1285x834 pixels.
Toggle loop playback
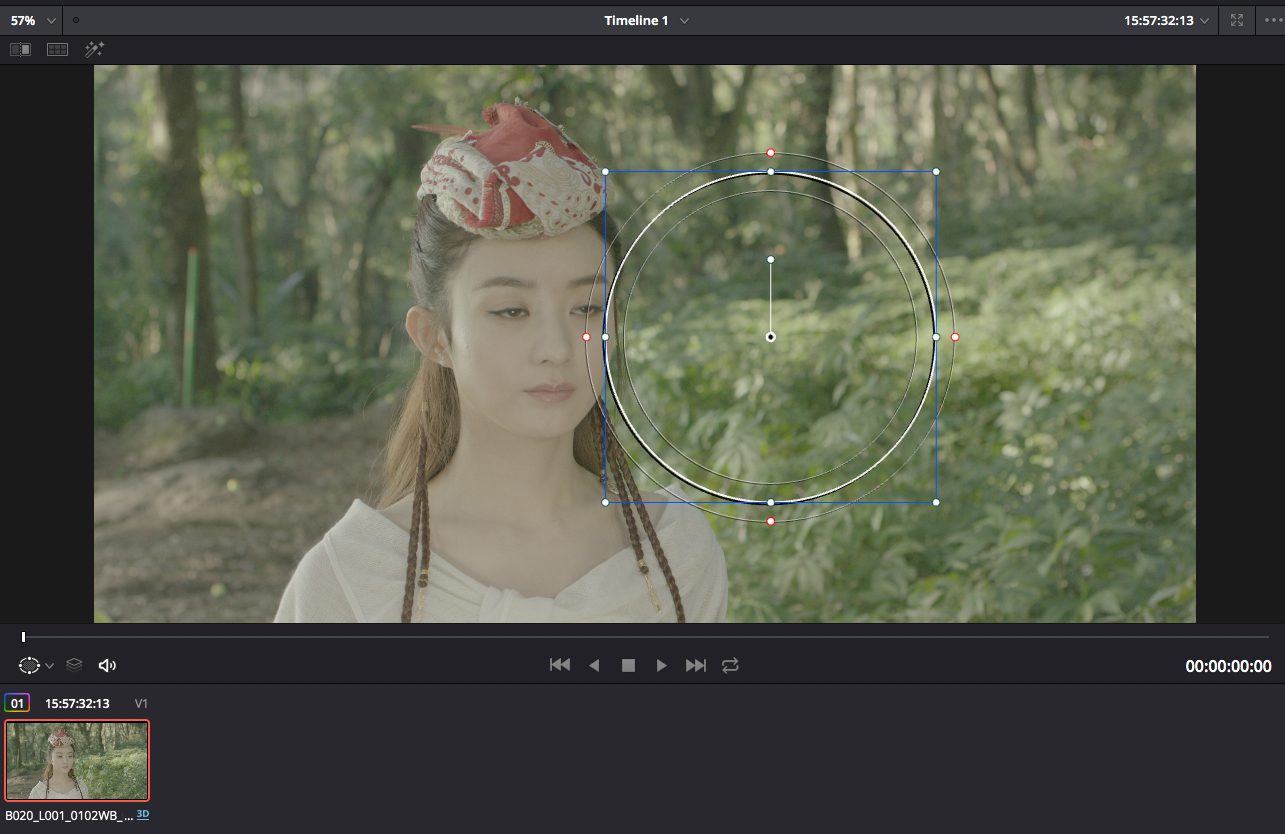pyautogui.click(x=730, y=665)
